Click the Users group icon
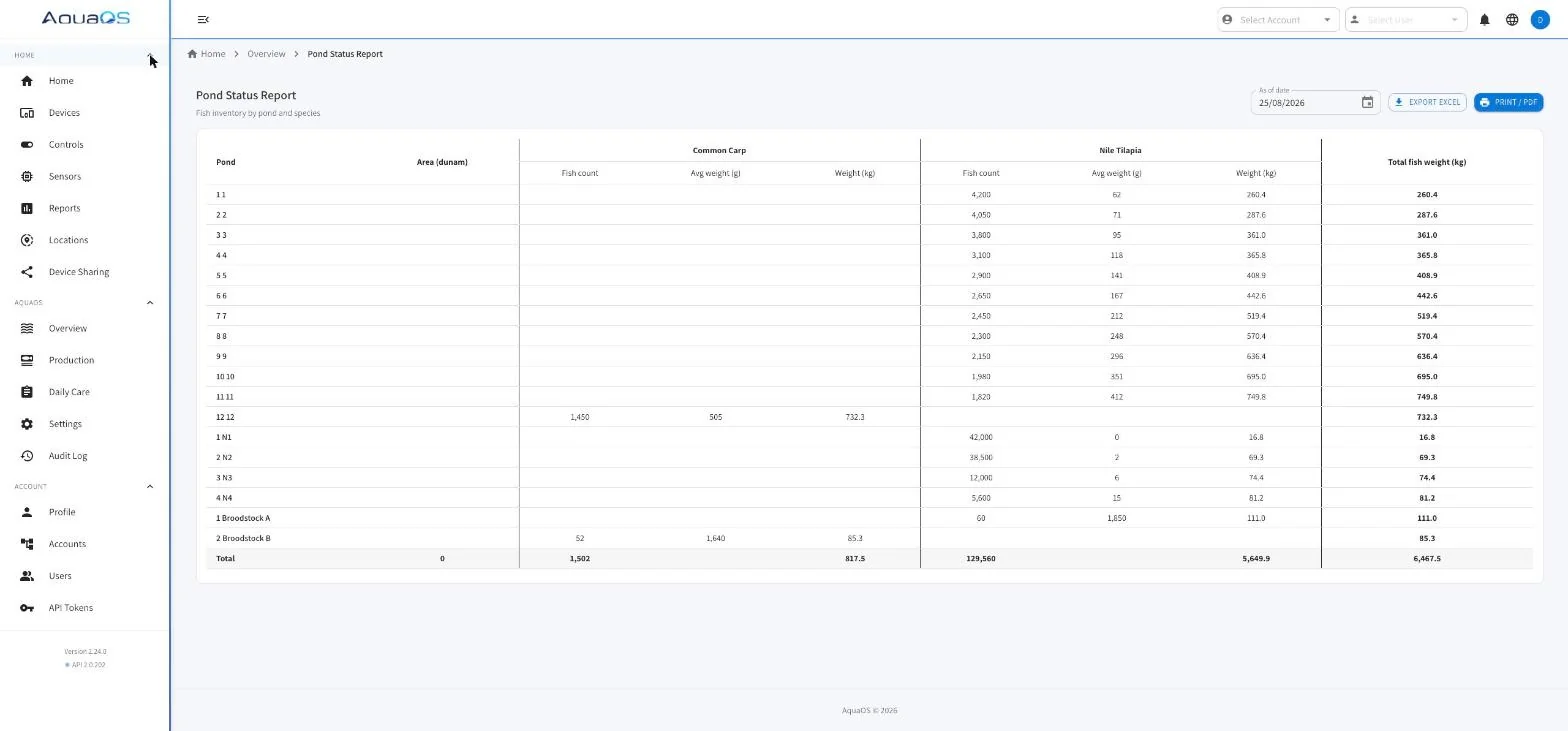The image size is (1568, 731). pos(27,576)
